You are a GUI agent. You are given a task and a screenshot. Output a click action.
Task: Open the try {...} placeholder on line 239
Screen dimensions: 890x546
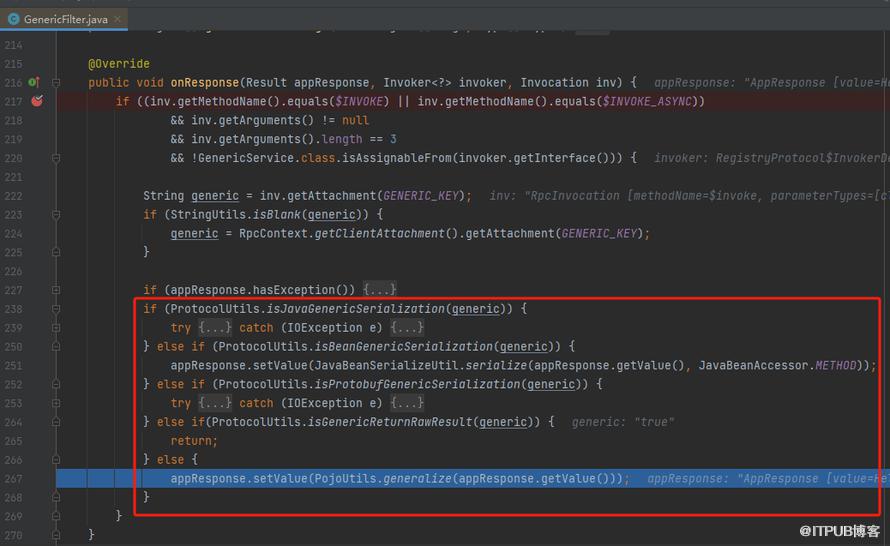(215, 327)
